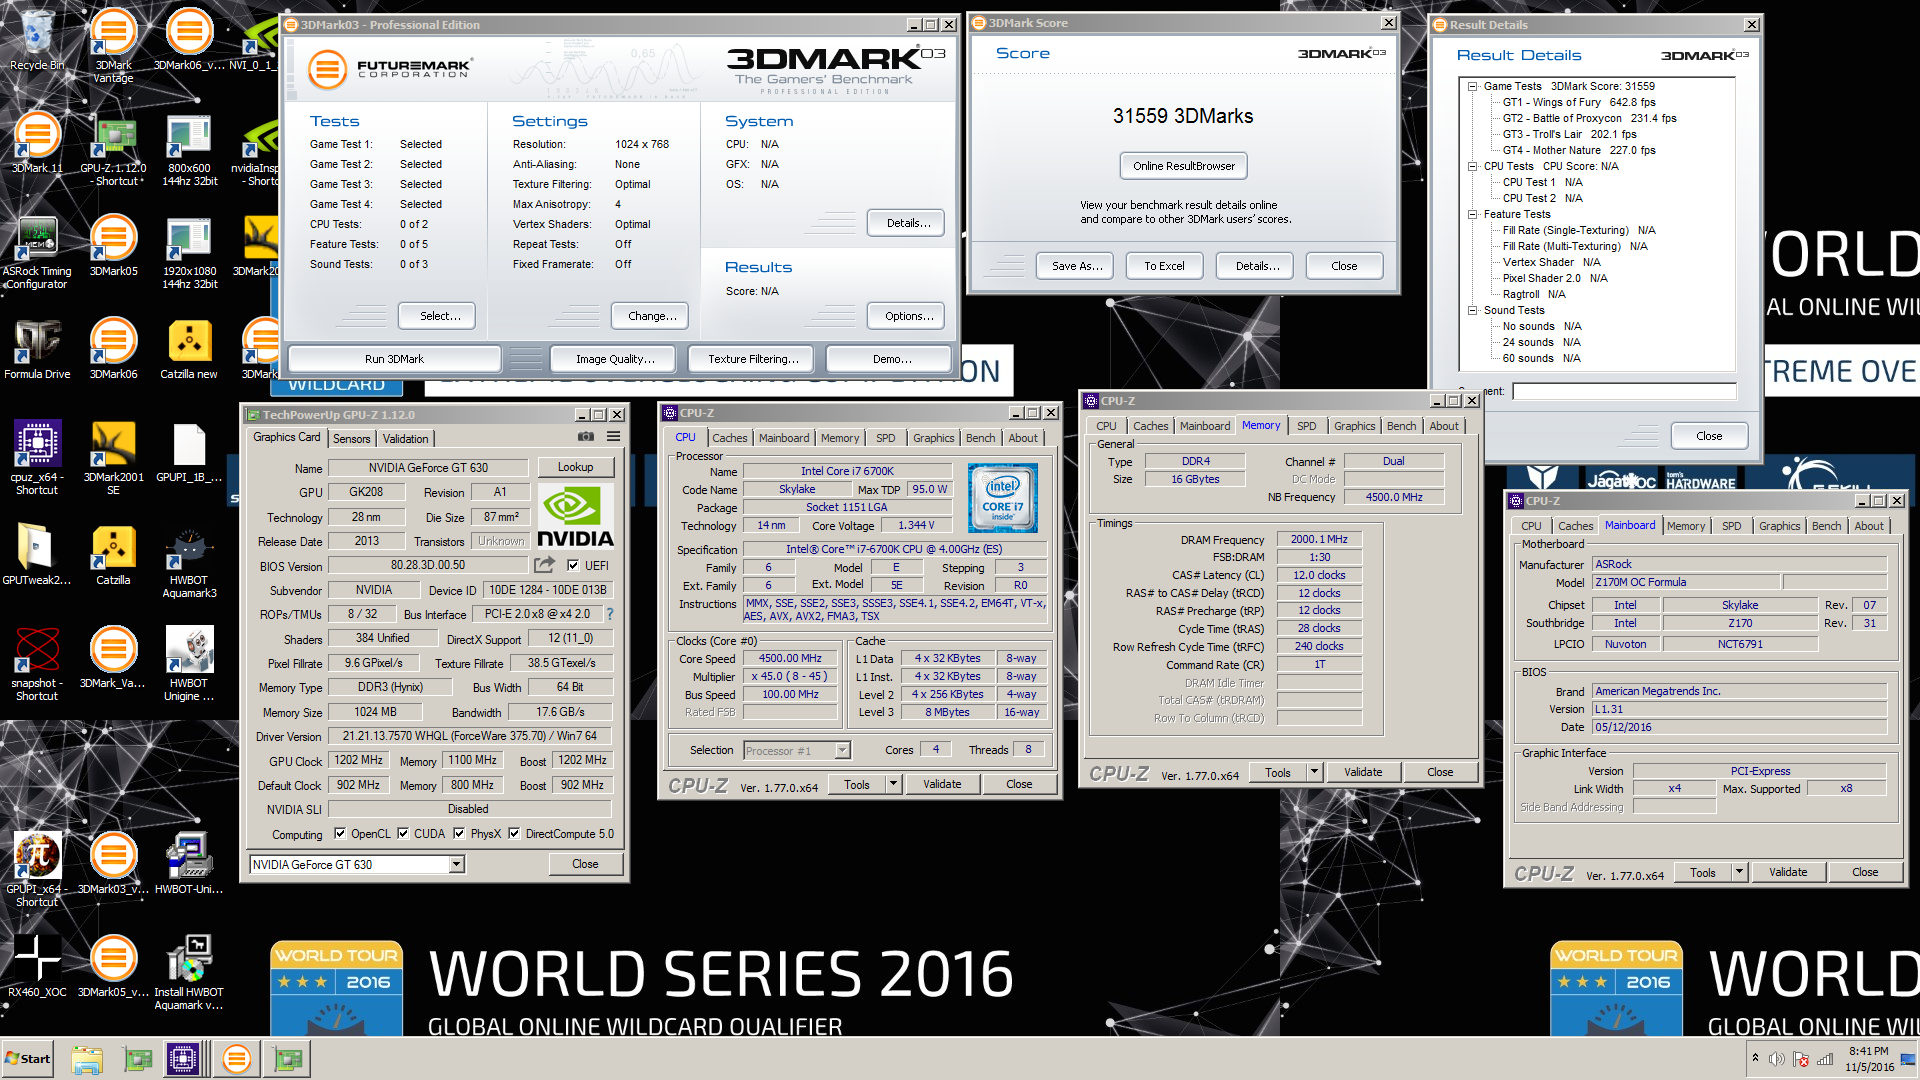The image size is (1920, 1080).
Task: Click the Start button on taskbar
Action: pos(28,1059)
